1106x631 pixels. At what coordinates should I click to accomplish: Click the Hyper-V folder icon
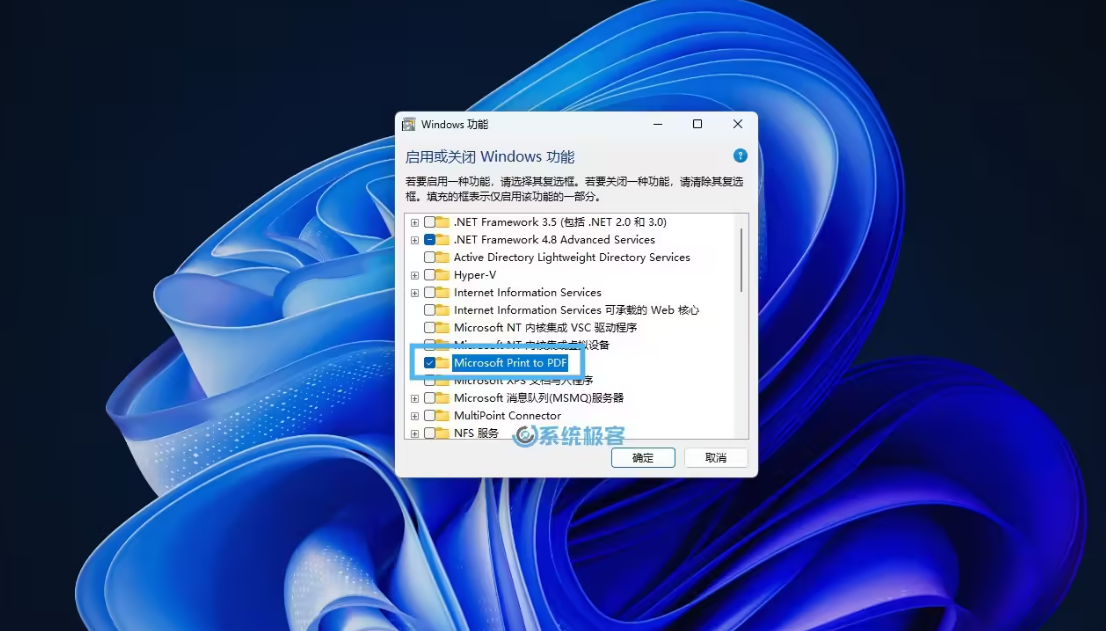tap(442, 275)
